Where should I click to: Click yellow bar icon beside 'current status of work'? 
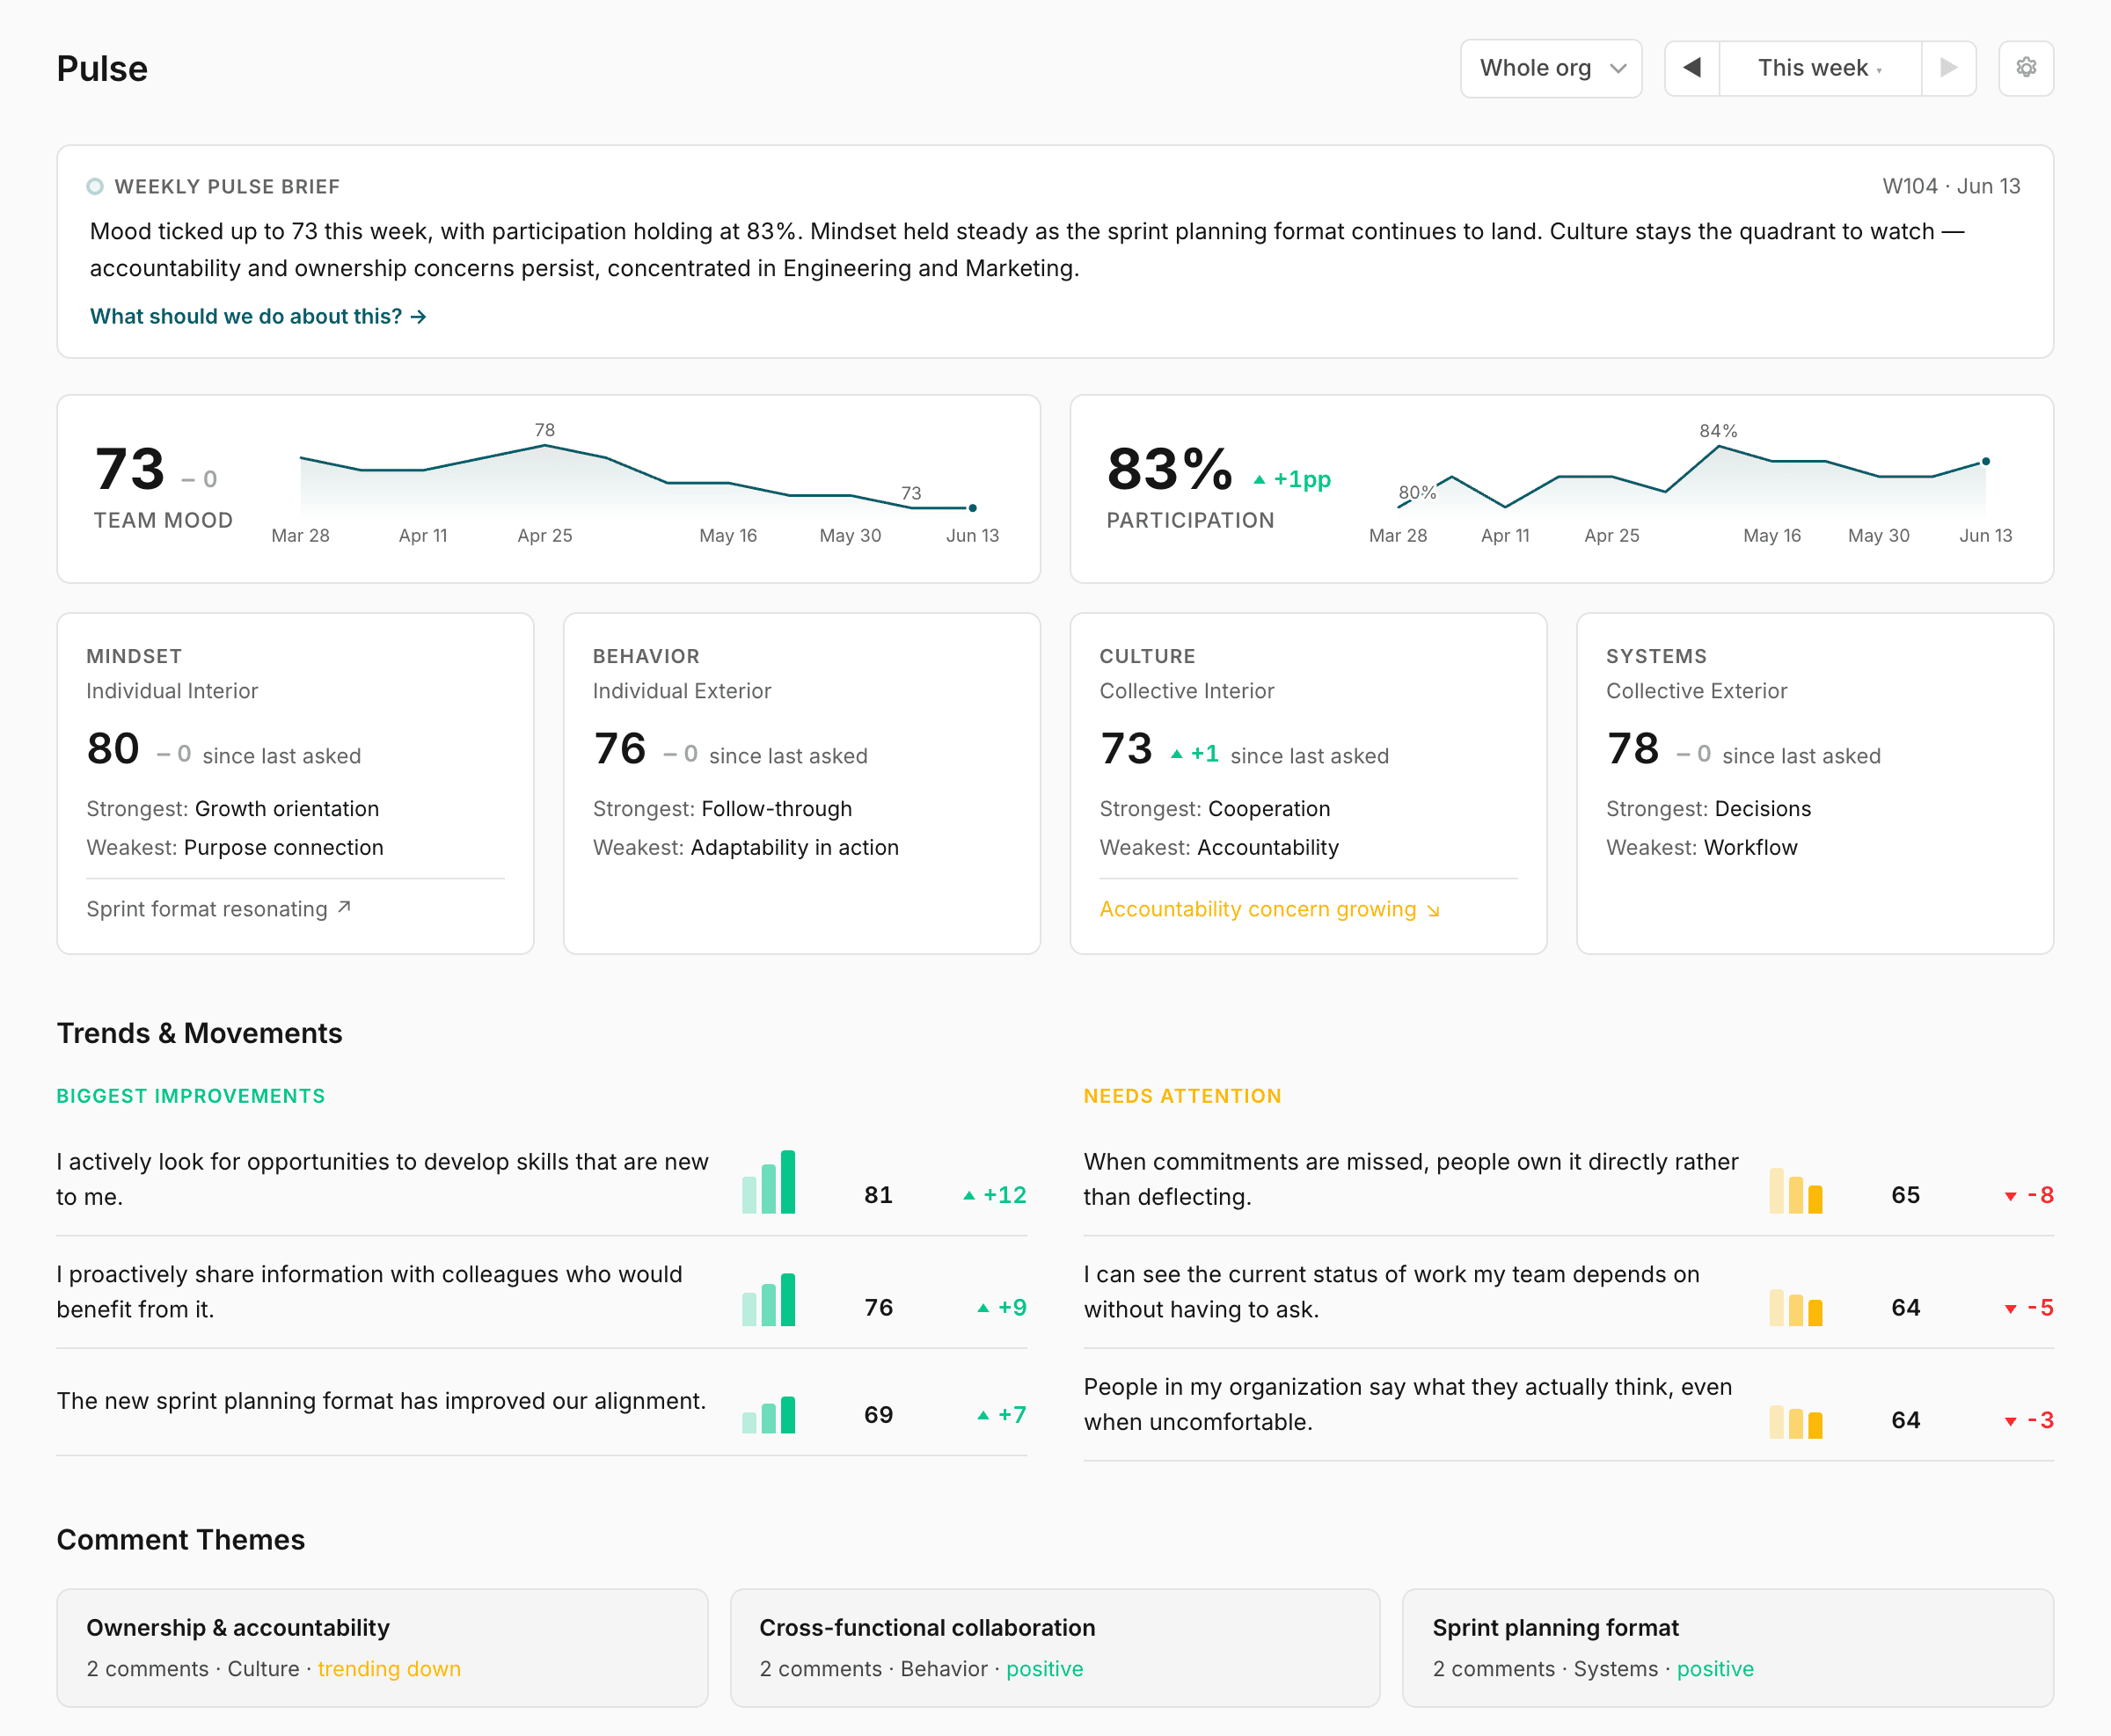(x=1795, y=1307)
